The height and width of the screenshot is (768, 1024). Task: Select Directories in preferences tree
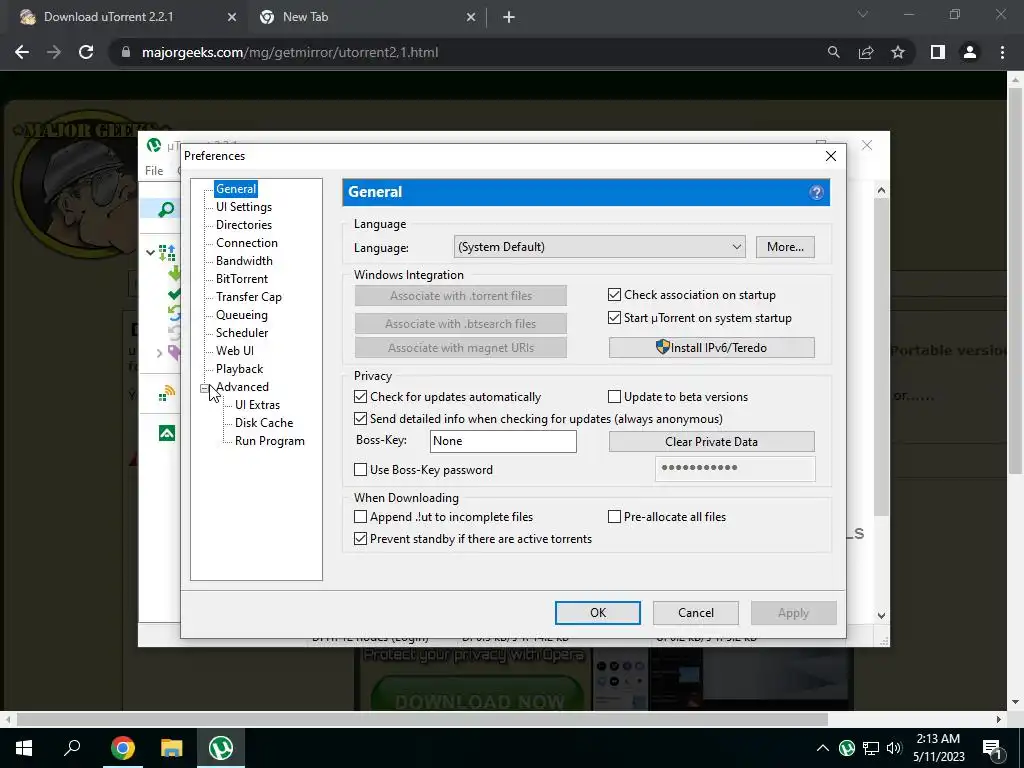(x=244, y=225)
